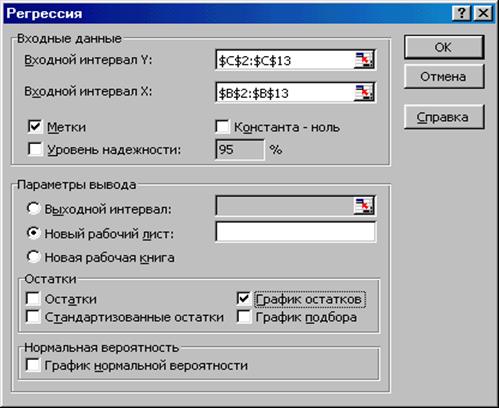The width and height of the screenshot is (499, 408).
Task: Enable Уровень надежности checkbox
Action: [35, 149]
